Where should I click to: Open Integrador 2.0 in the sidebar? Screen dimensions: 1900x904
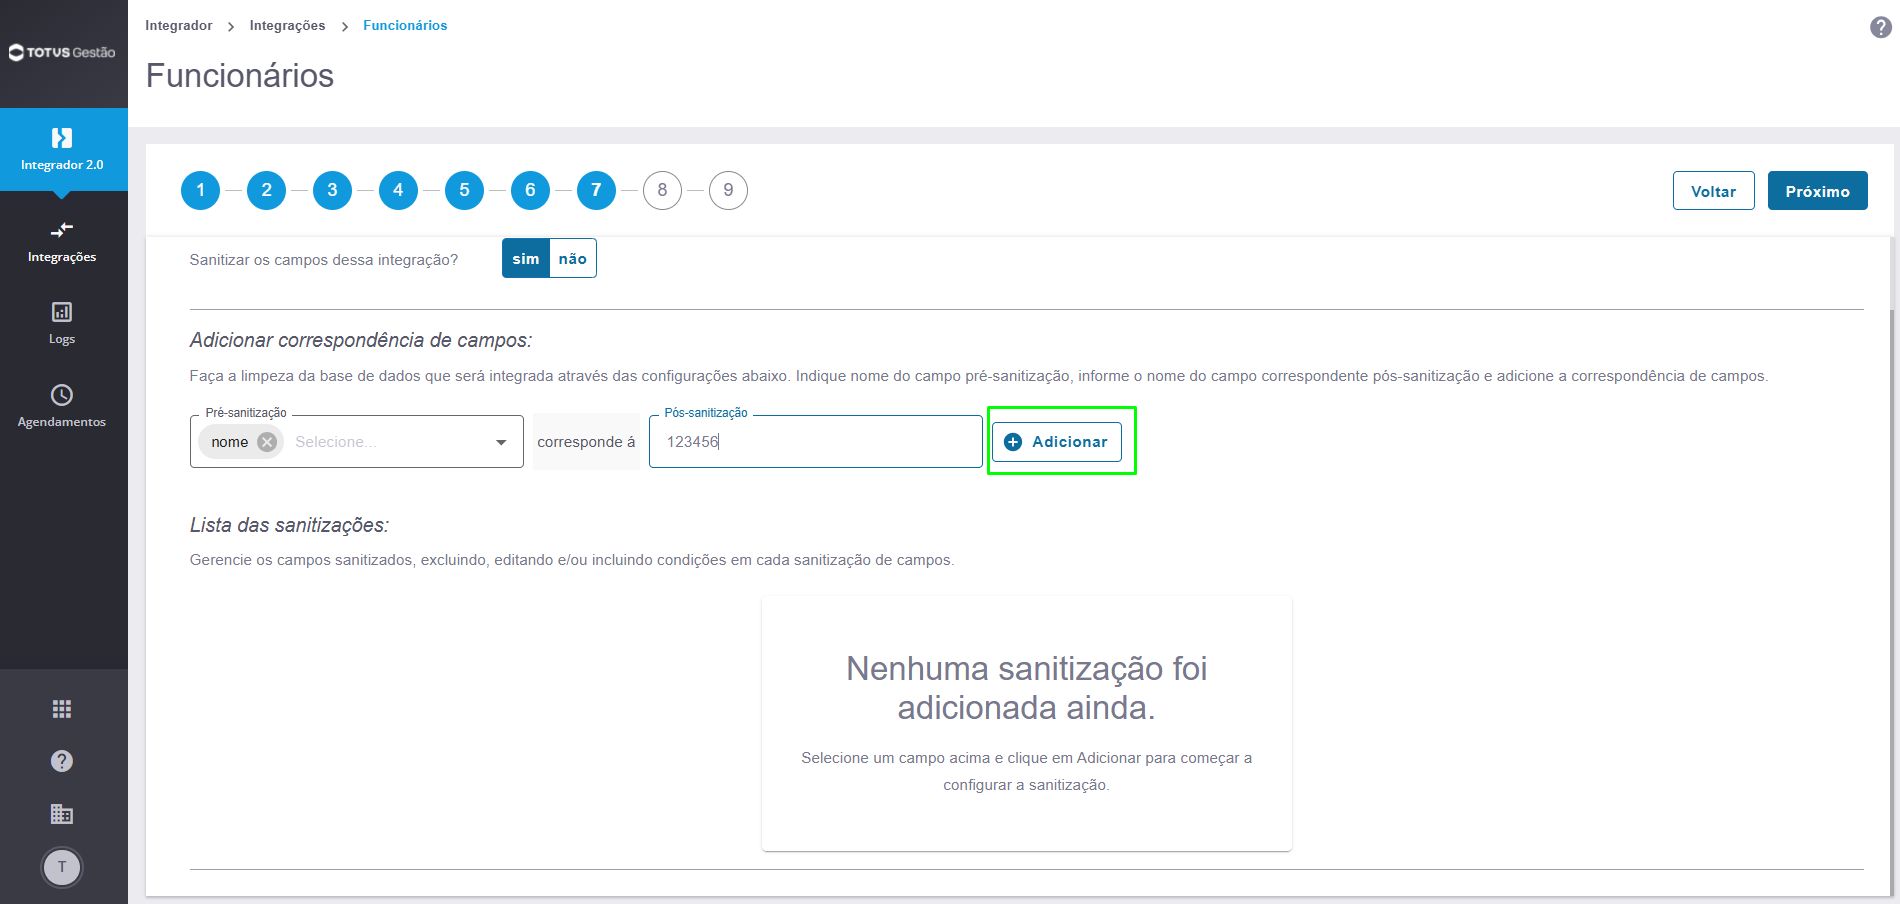[x=63, y=150]
